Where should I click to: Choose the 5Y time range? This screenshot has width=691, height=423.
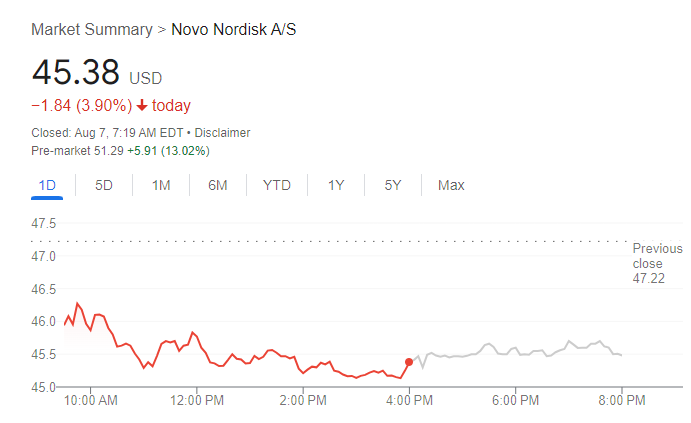[393, 185]
